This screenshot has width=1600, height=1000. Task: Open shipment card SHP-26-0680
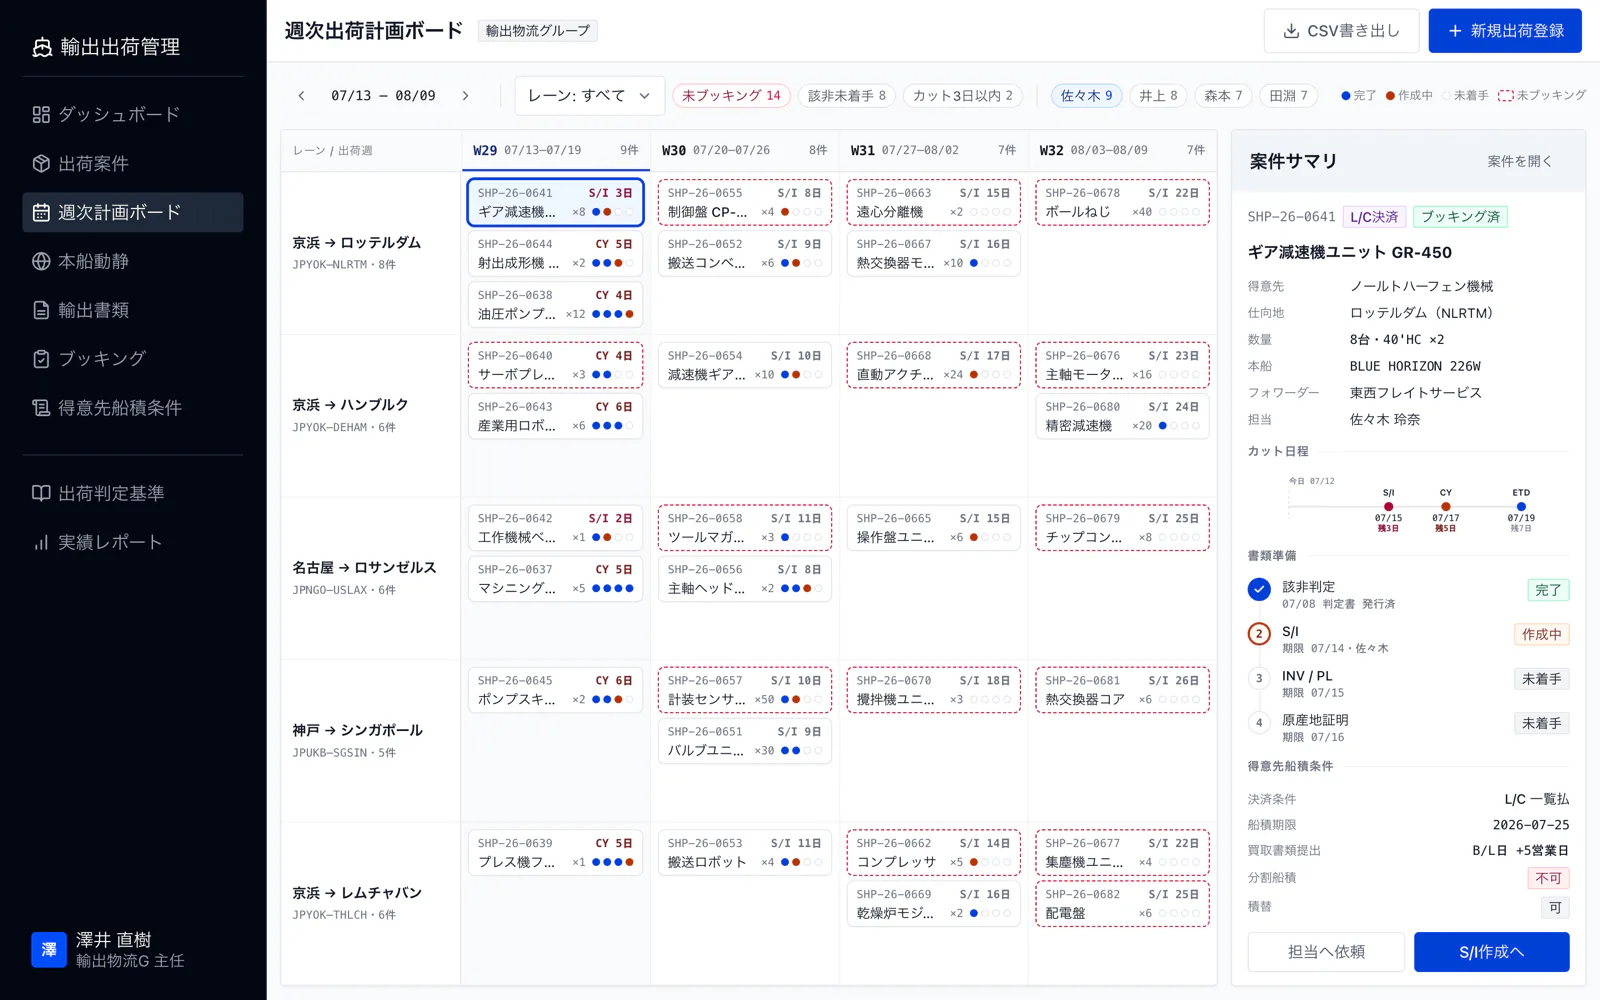point(1122,416)
